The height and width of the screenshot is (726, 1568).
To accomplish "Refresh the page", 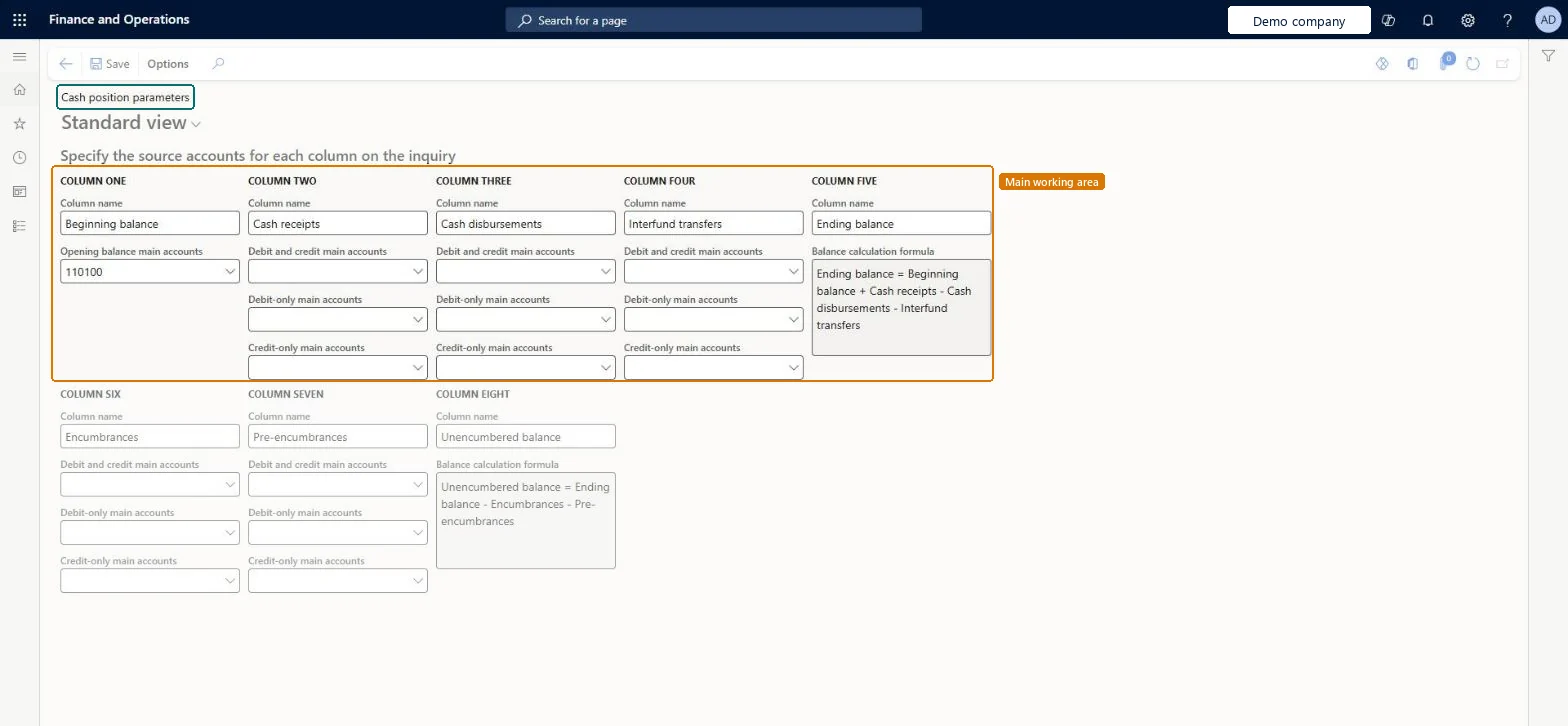I will click(1473, 64).
